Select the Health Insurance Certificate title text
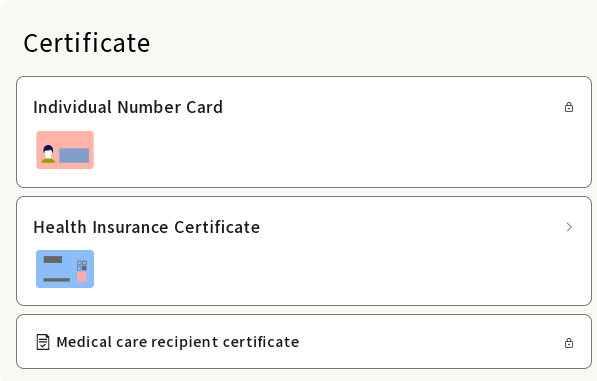The height and width of the screenshot is (381, 597). click(147, 227)
